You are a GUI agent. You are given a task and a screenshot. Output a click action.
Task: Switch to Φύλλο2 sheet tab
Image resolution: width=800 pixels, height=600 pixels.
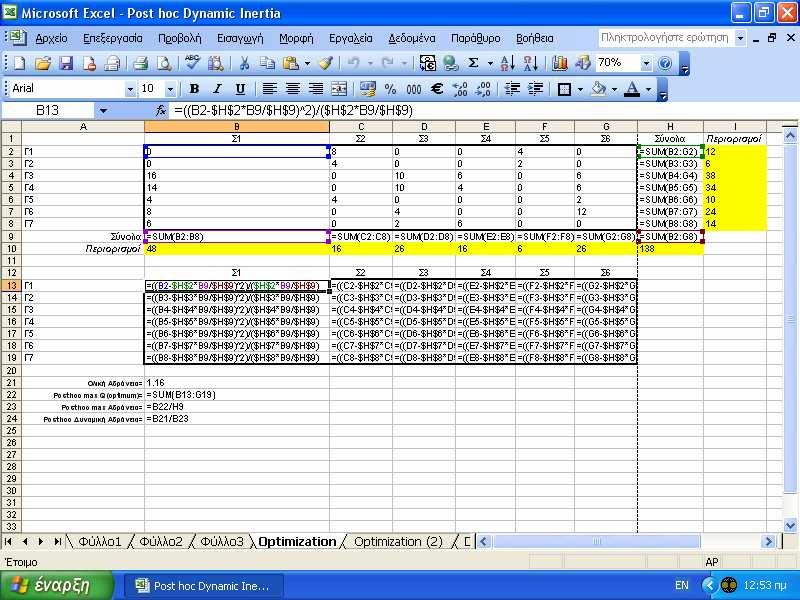pyautogui.click(x=161, y=542)
